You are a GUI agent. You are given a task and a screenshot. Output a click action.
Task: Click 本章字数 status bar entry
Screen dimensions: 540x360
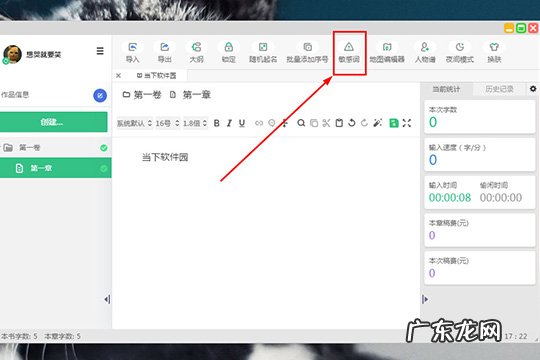[x=63, y=336]
